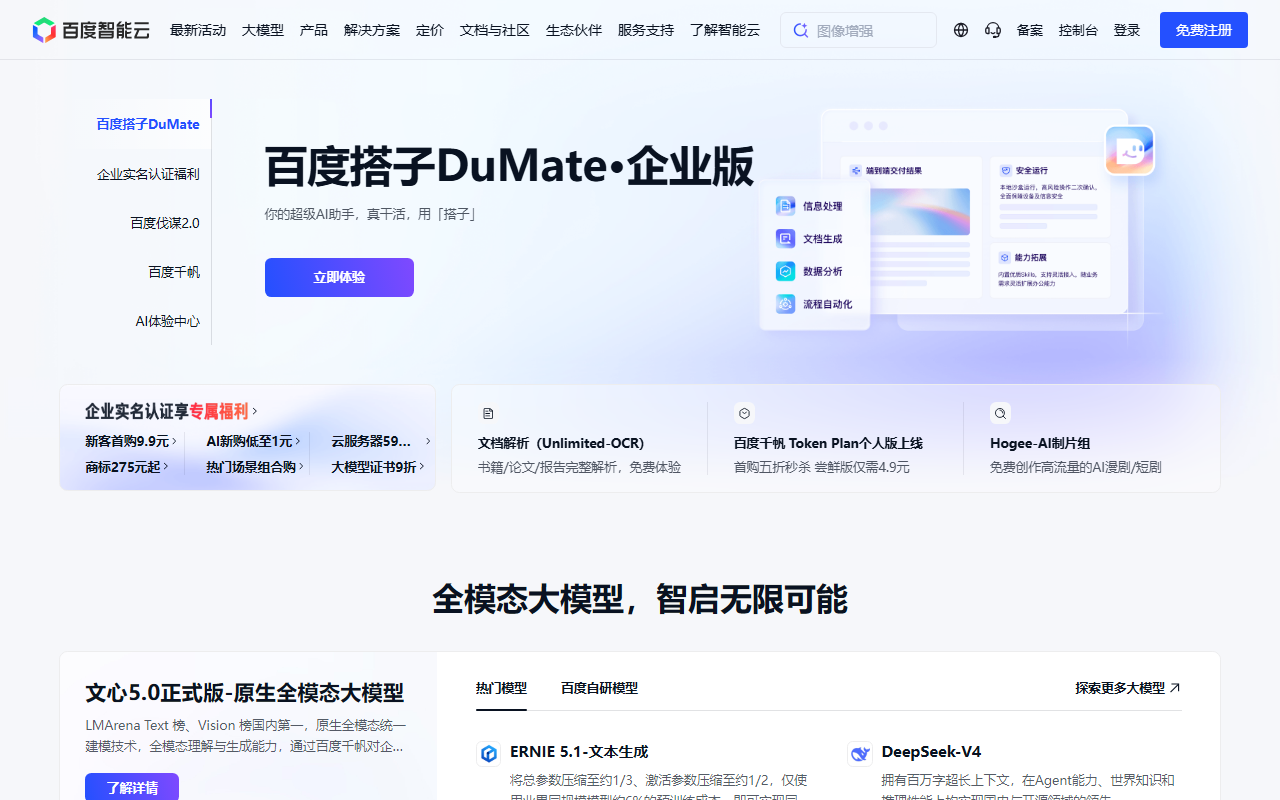Open the 备案 link
This screenshot has height=800, width=1280.
(x=1030, y=30)
